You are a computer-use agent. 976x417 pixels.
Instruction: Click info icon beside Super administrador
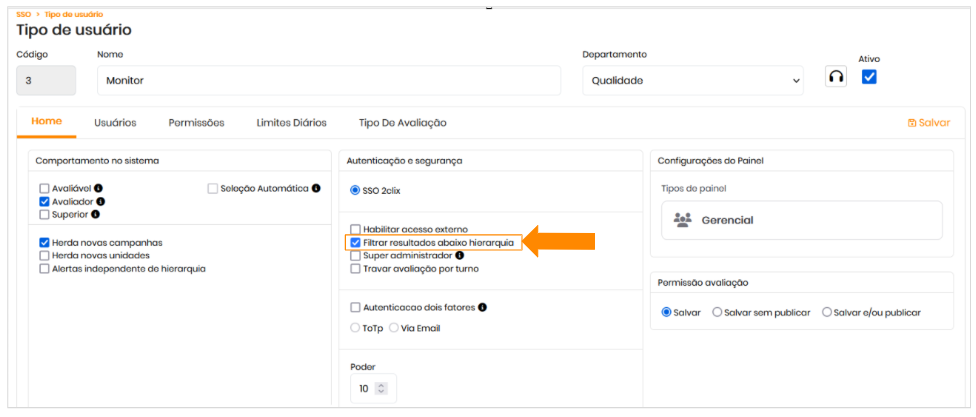(x=459, y=255)
